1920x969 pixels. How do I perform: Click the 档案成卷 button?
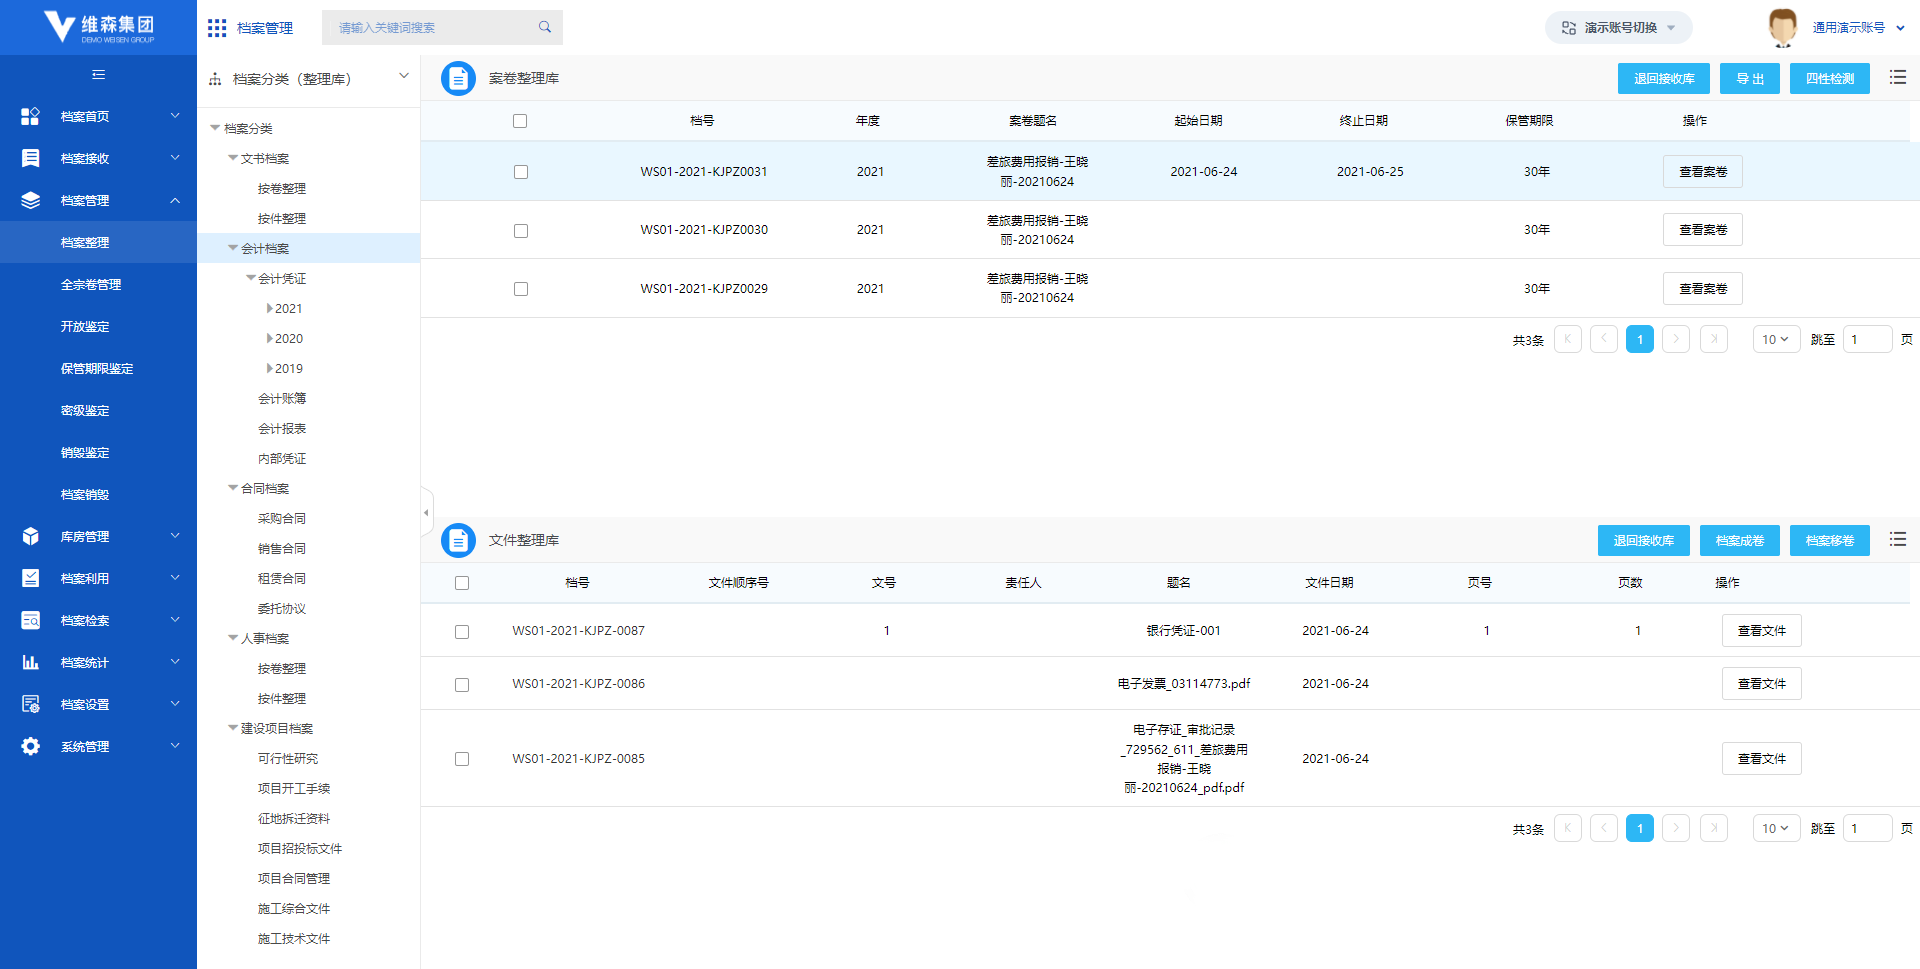(x=1739, y=541)
